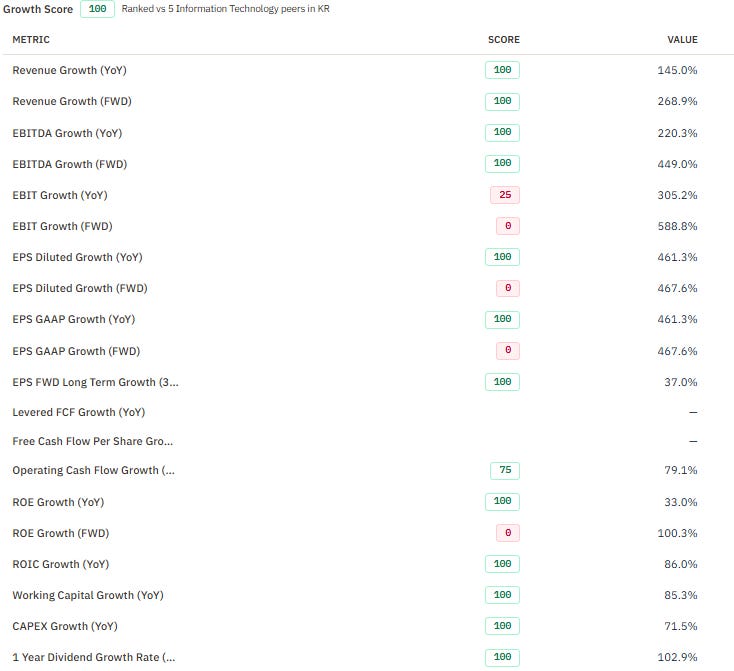This screenshot has height=671, width=734.
Task: Click score badge 0 for EPS GAAP Growth (FWD)
Action: point(508,350)
